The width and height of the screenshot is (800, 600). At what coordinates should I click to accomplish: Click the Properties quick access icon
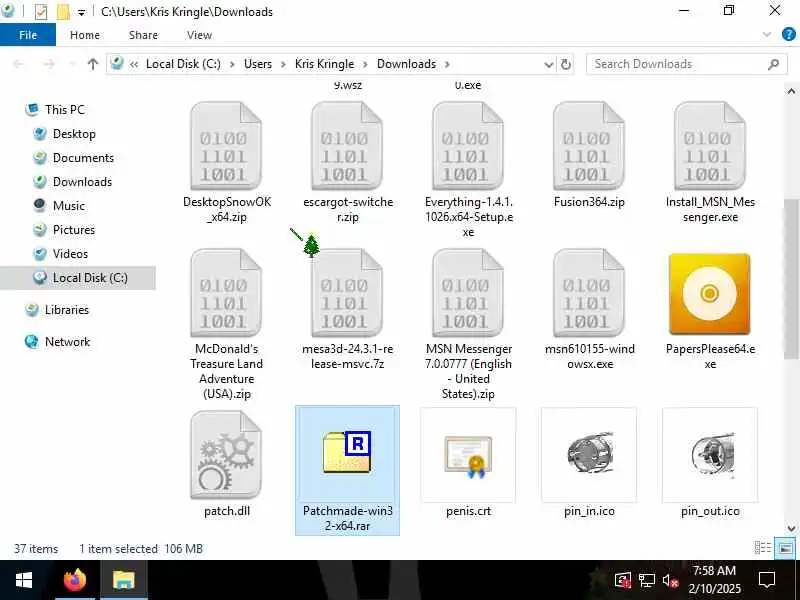click(41, 11)
